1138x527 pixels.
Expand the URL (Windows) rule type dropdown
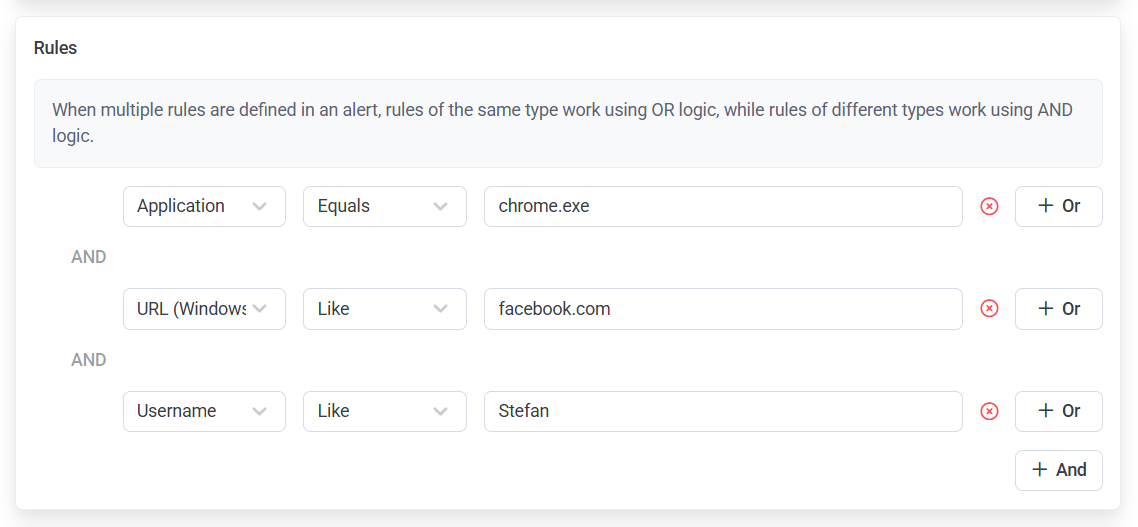pos(204,309)
